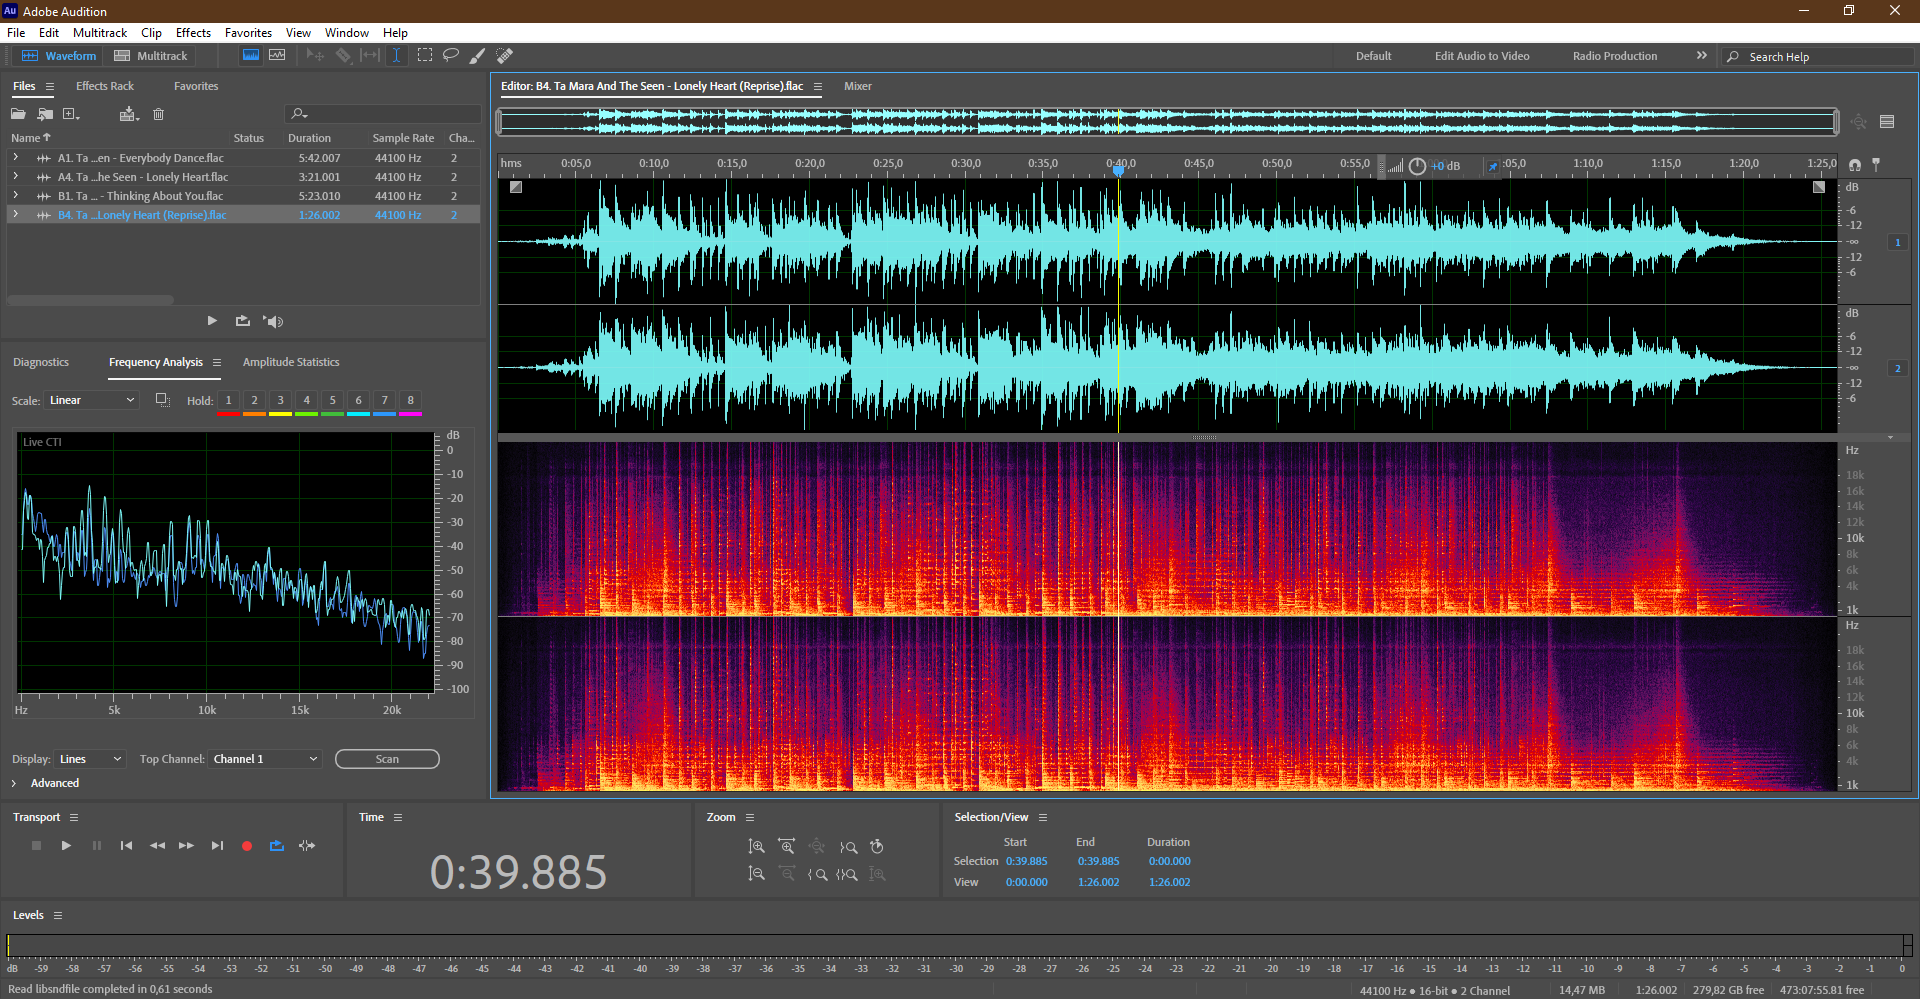Toggle Show Spectral Pitch Display

click(x=277, y=56)
